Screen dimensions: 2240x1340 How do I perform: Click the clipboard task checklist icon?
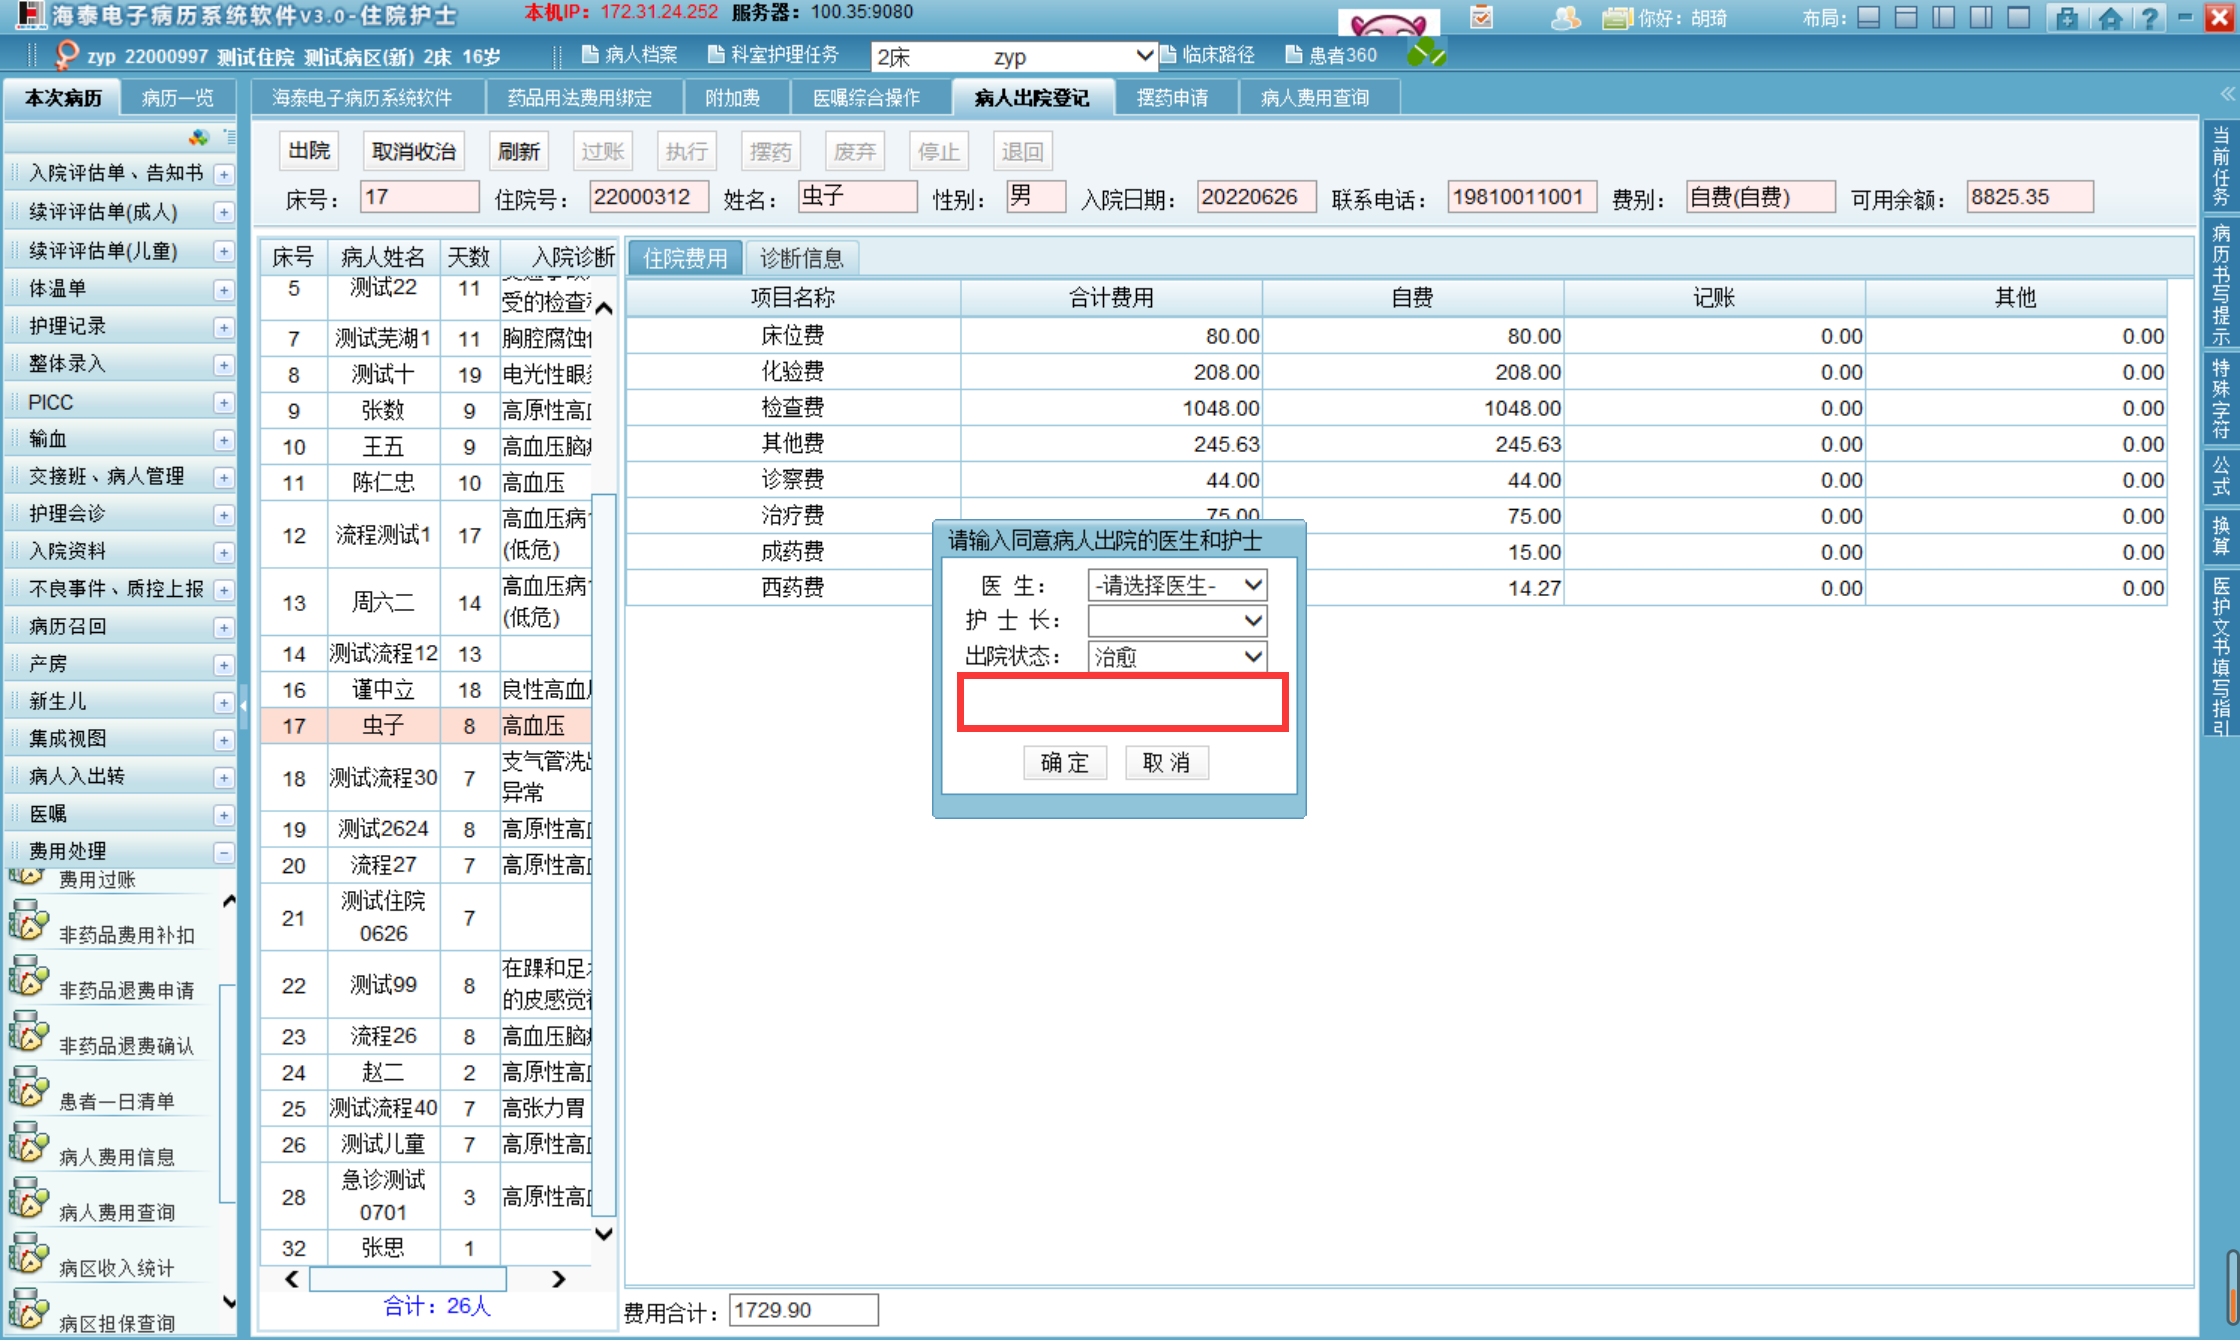click(1481, 17)
